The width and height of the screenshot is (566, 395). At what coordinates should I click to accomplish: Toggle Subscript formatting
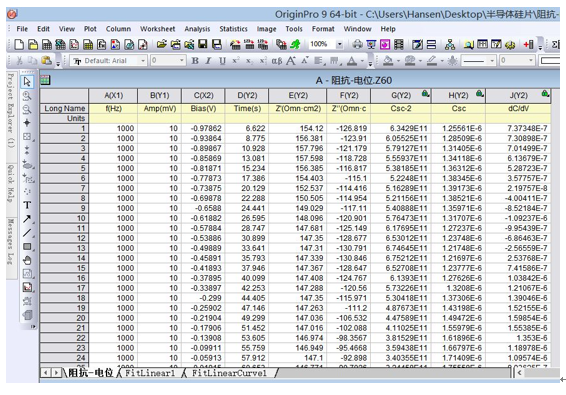pyautogui.click(x=249, y=61)
